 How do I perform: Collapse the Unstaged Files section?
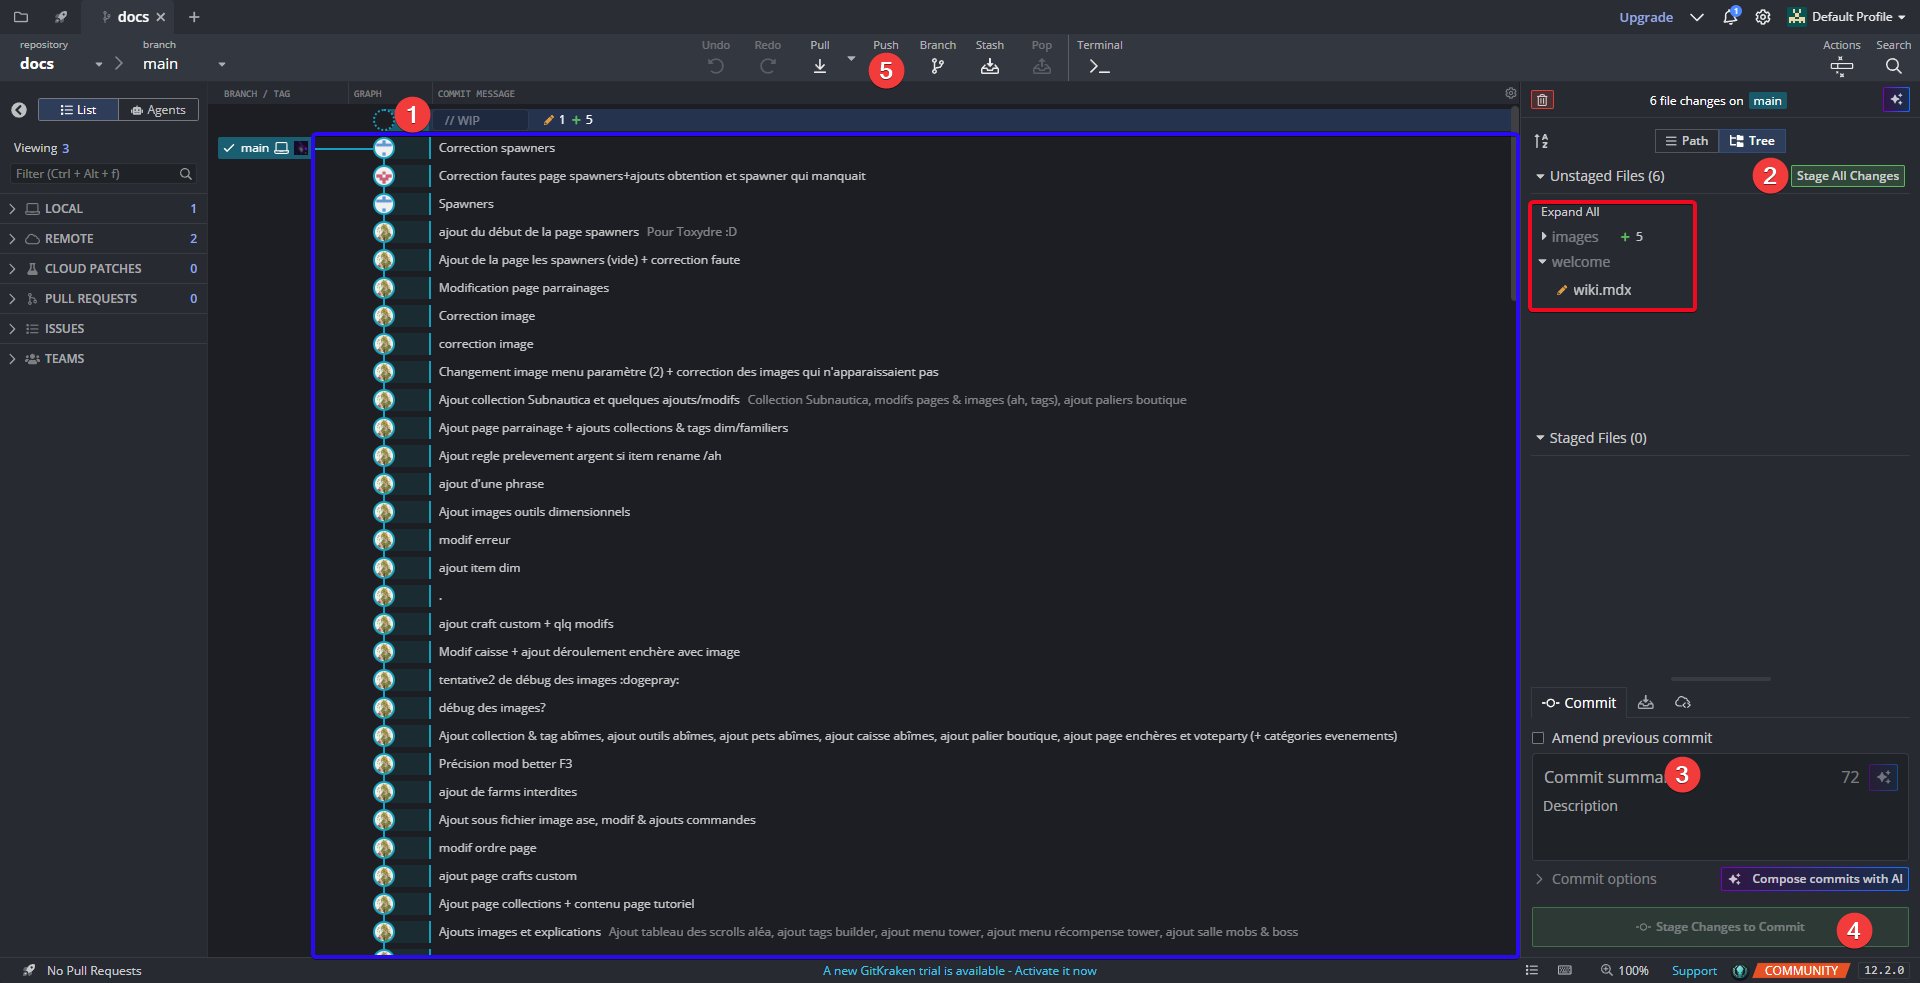click(x=1540, y=176)
